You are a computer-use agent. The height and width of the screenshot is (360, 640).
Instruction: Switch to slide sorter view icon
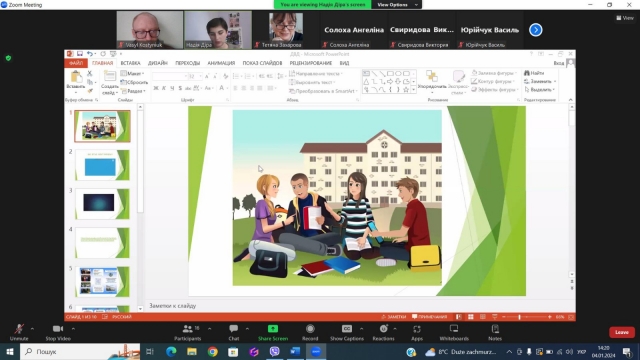coord(471,317)
